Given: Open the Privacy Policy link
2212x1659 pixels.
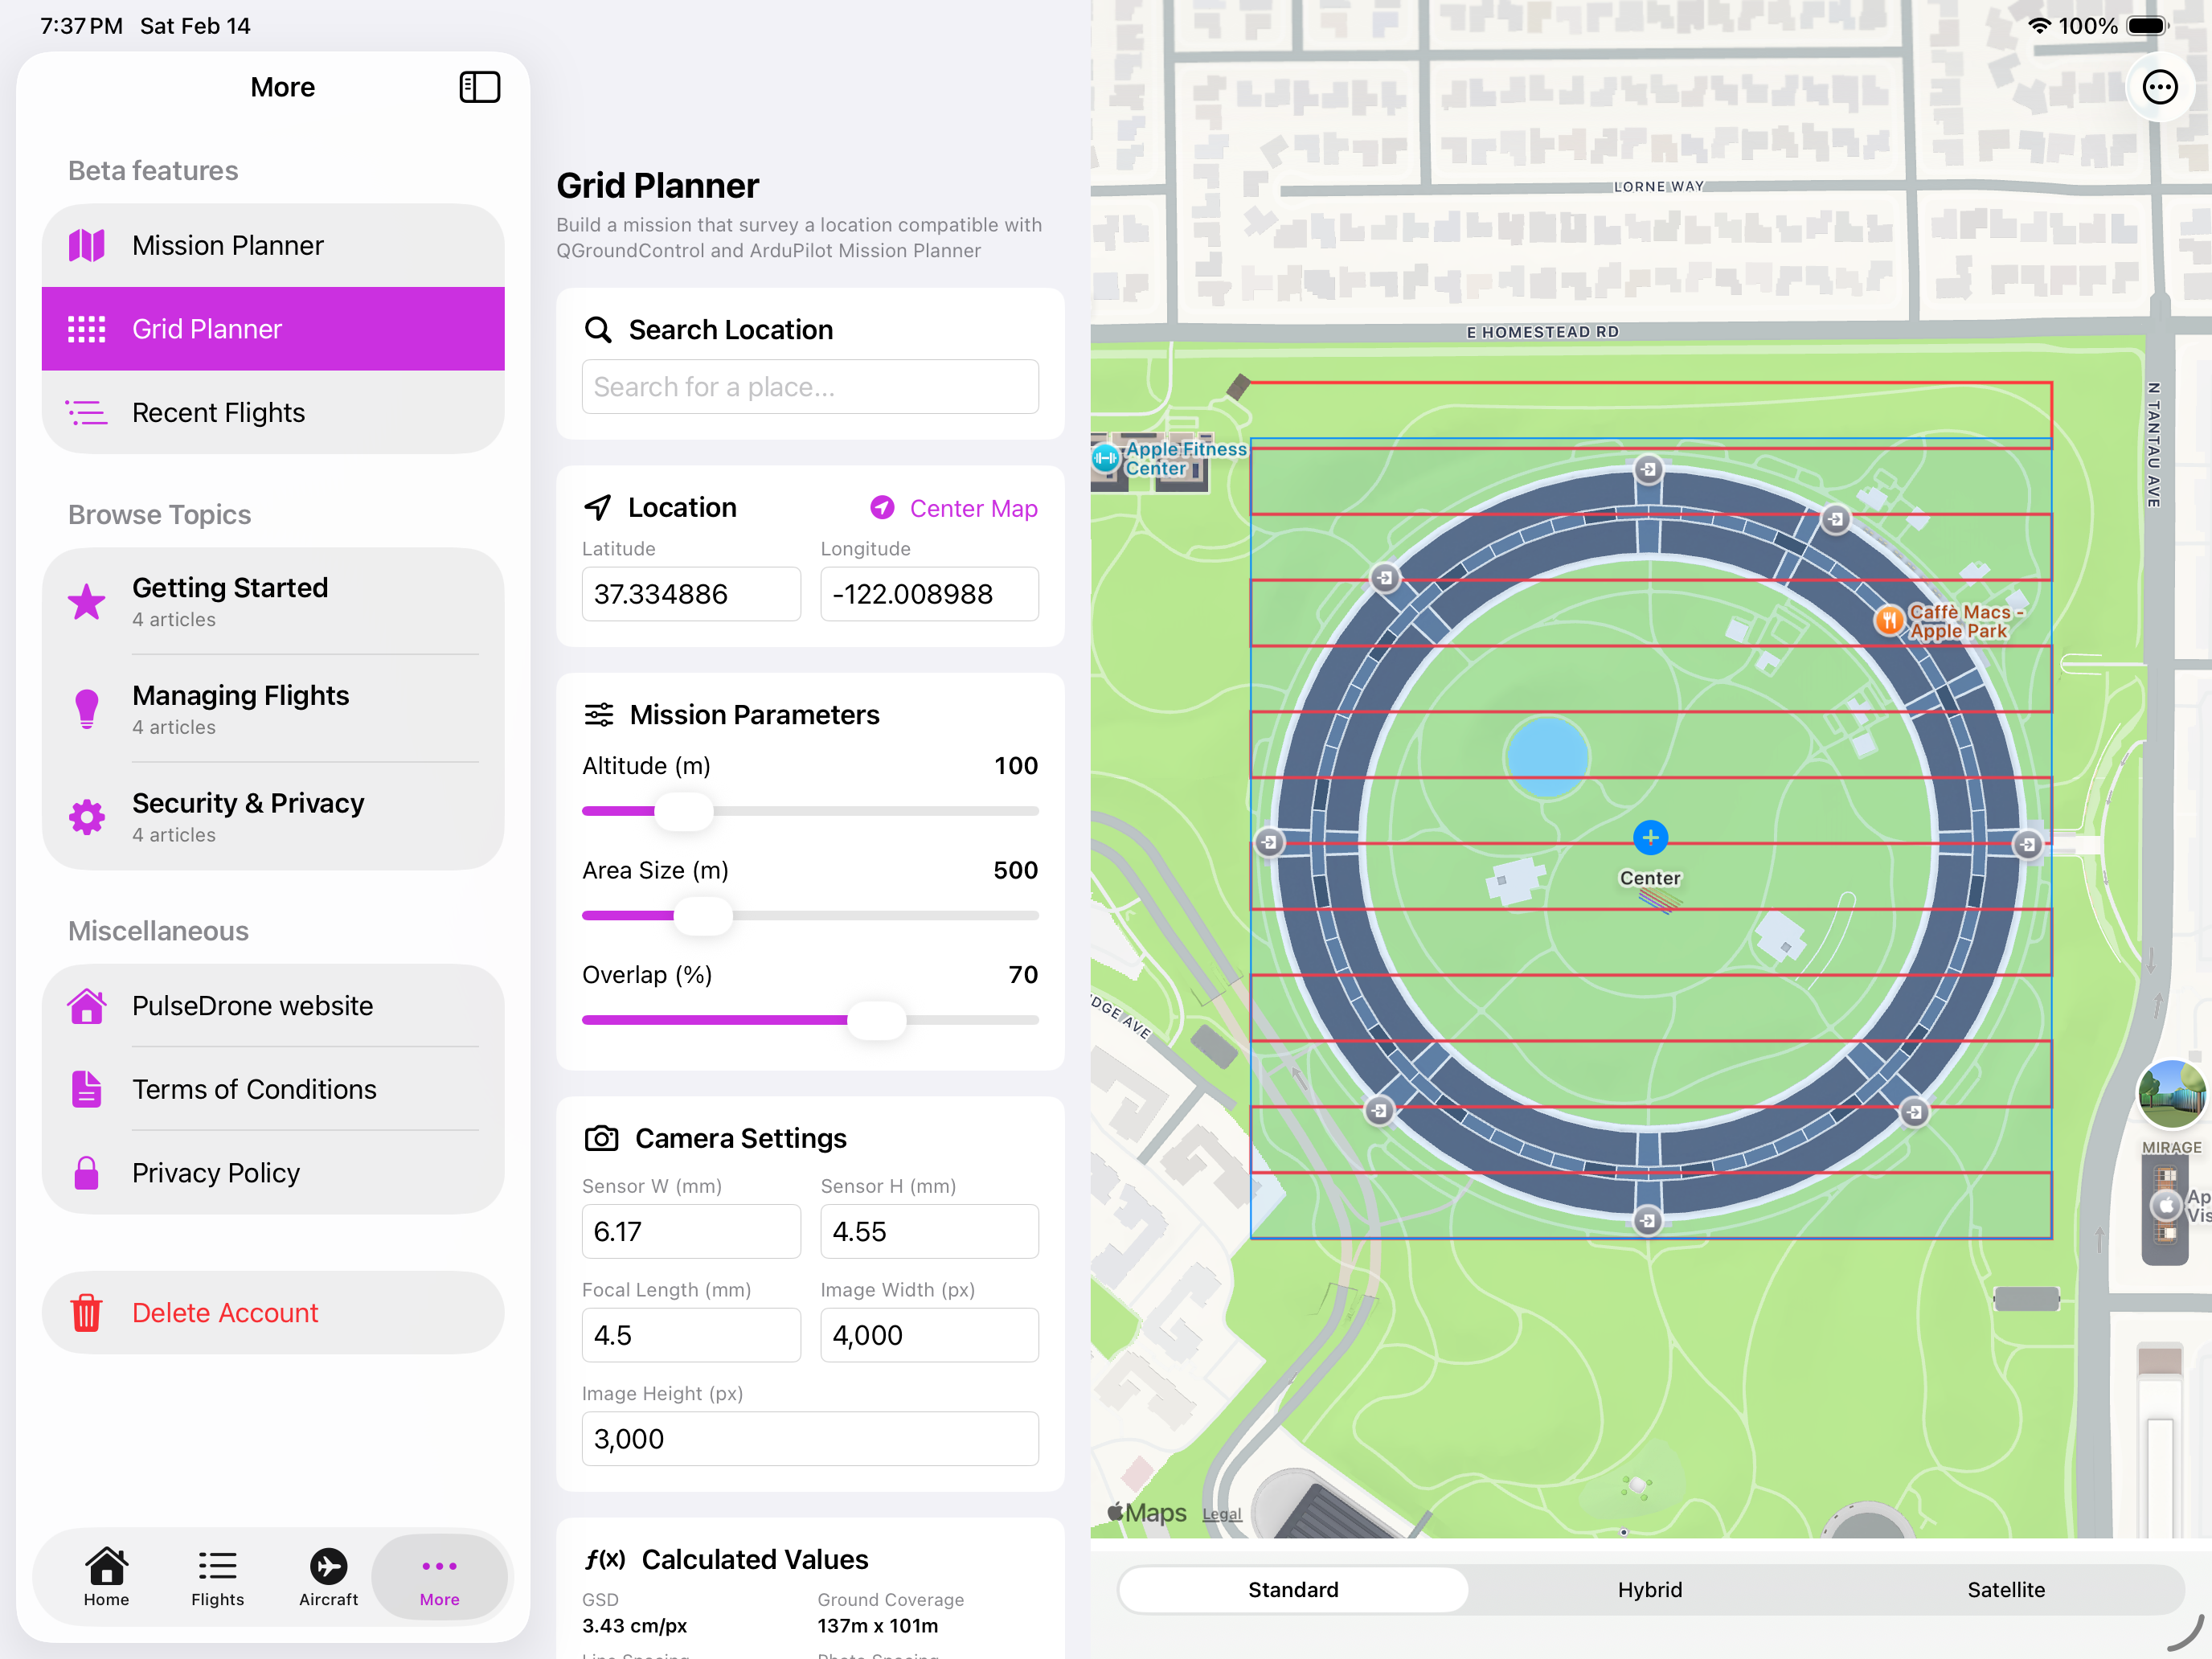Looking at the screenshot, I should pyautogui.click(x=216, y=1172).
